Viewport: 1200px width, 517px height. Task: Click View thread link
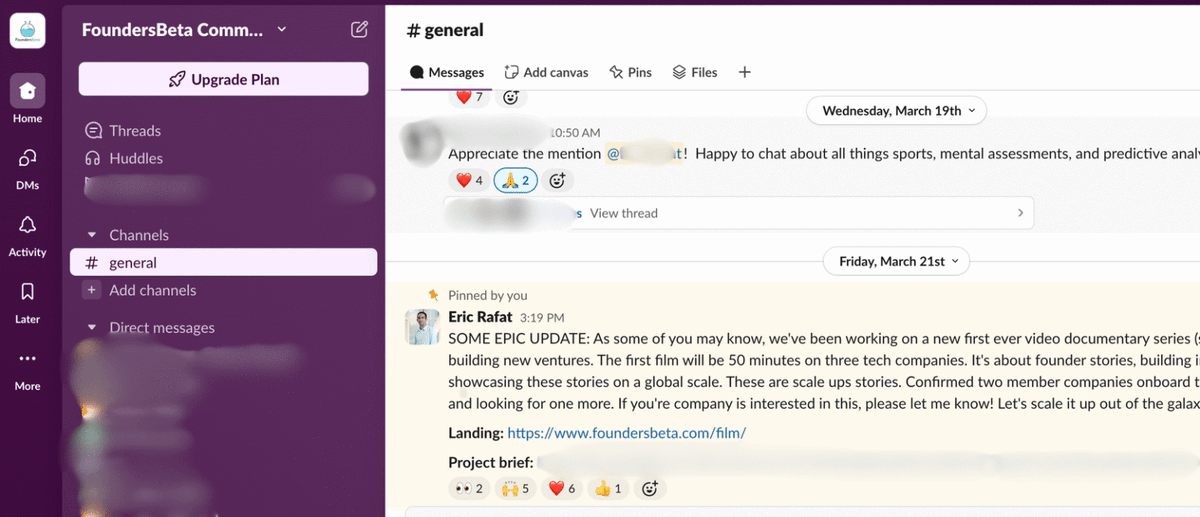point(624,213)
